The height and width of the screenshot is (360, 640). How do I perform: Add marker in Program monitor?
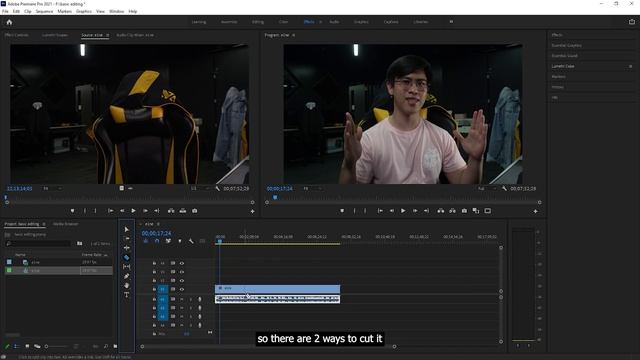(x=342, y=211)
